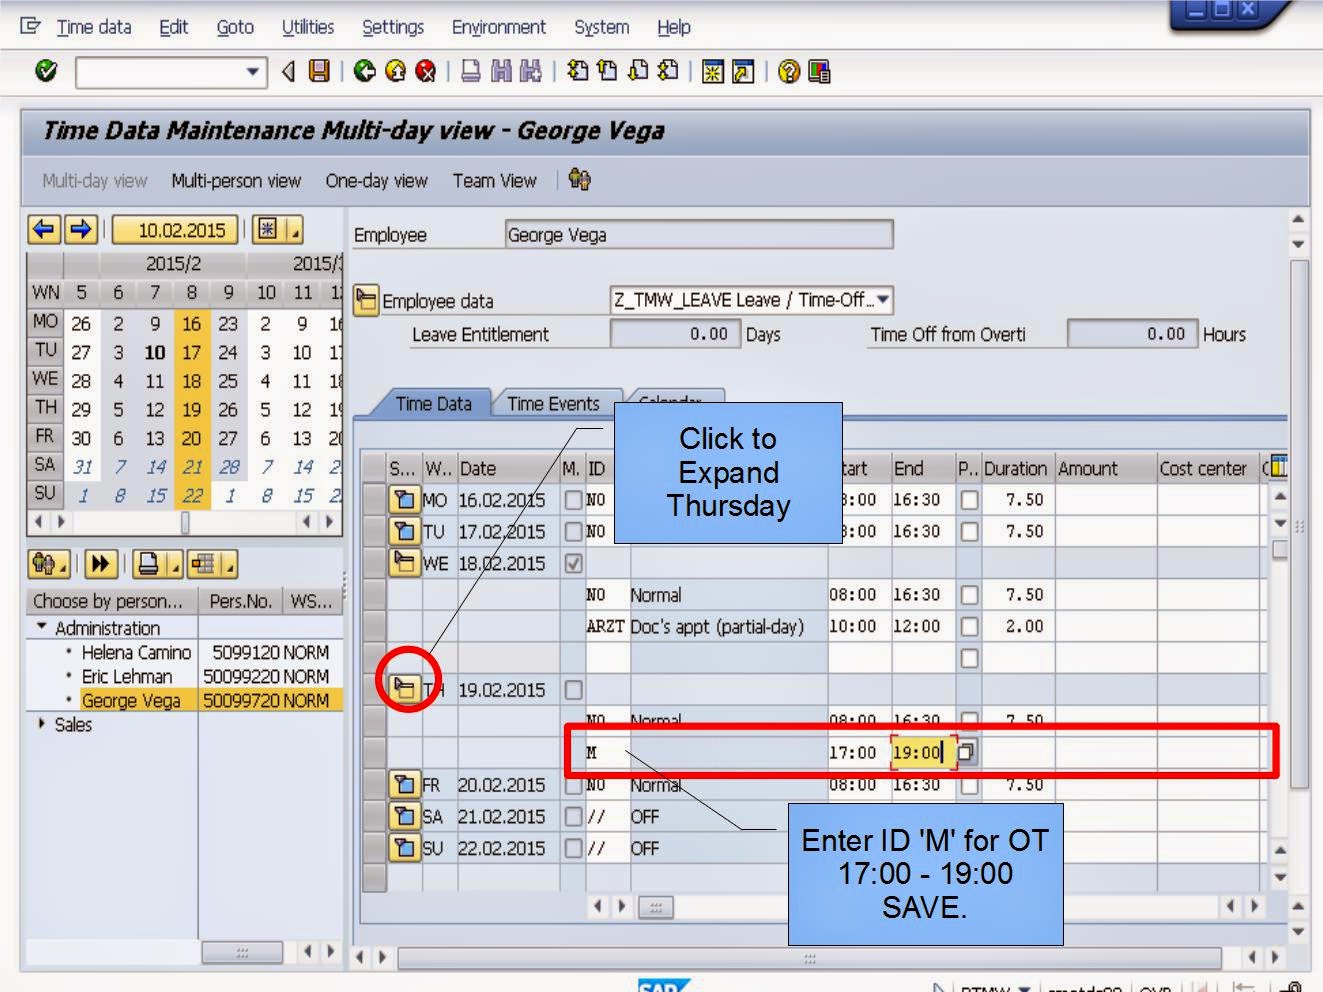Expand the Sales group in the person list
The height and width of the screenshot is (992, 1323).
tap(42, 724)
